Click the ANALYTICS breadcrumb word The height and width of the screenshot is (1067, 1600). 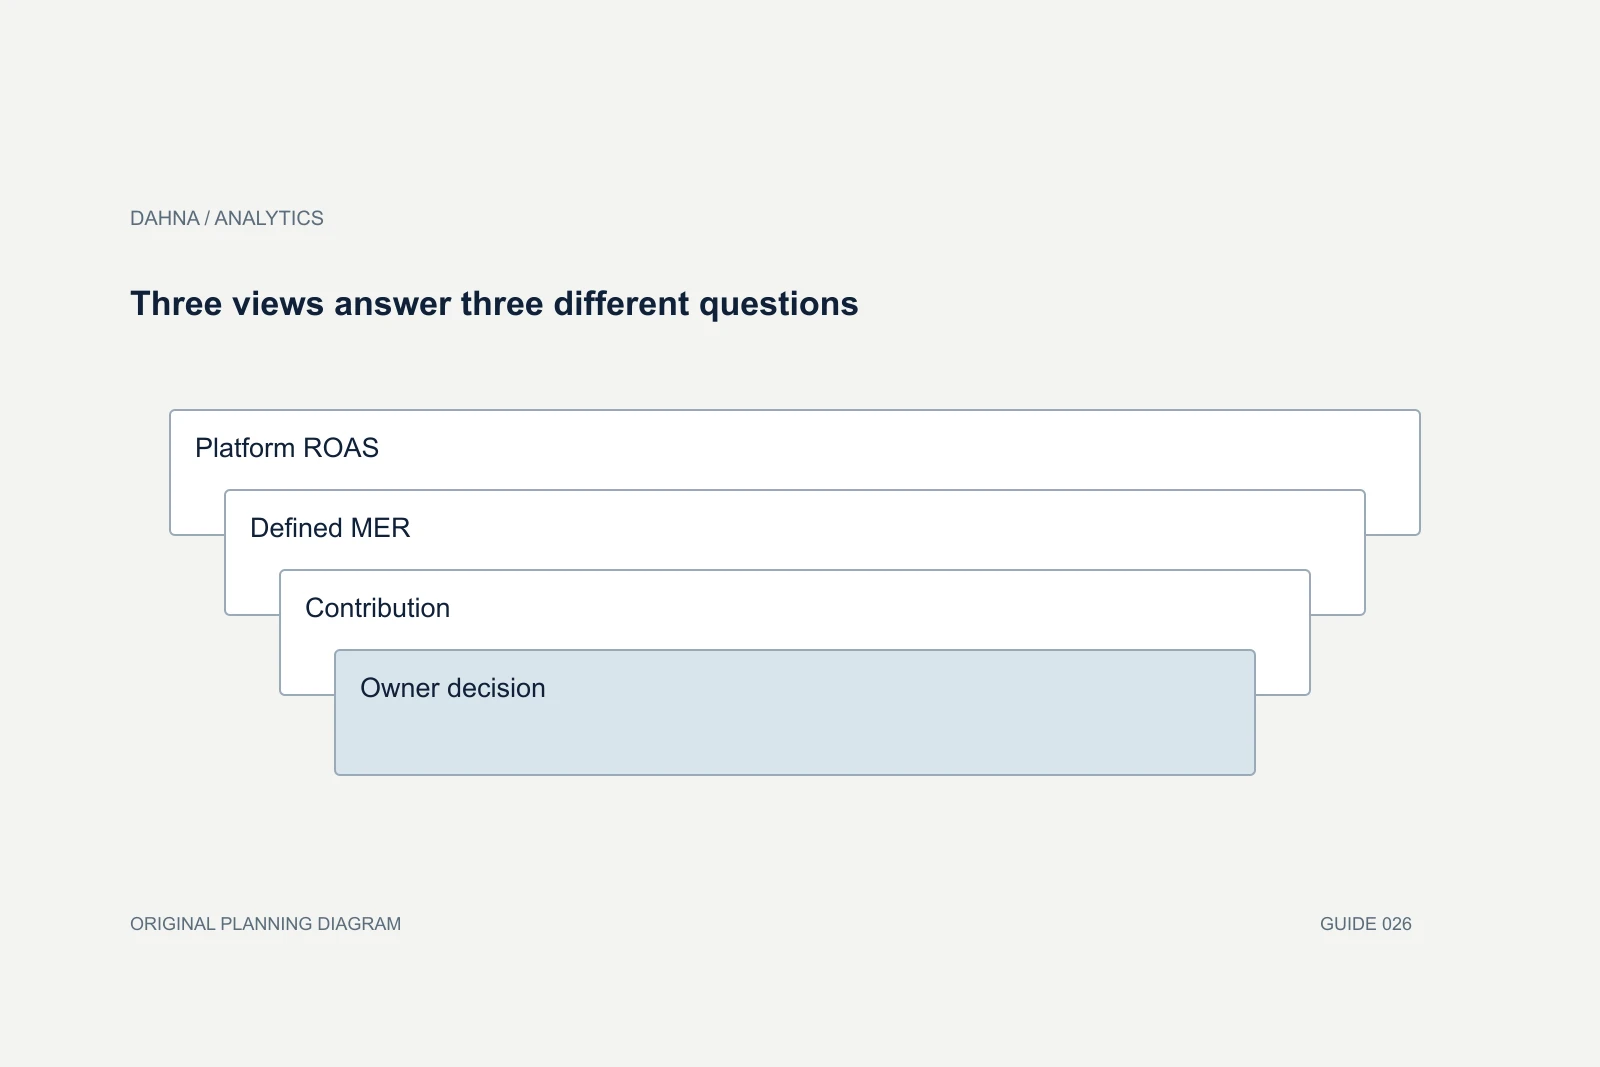point(269,218)
